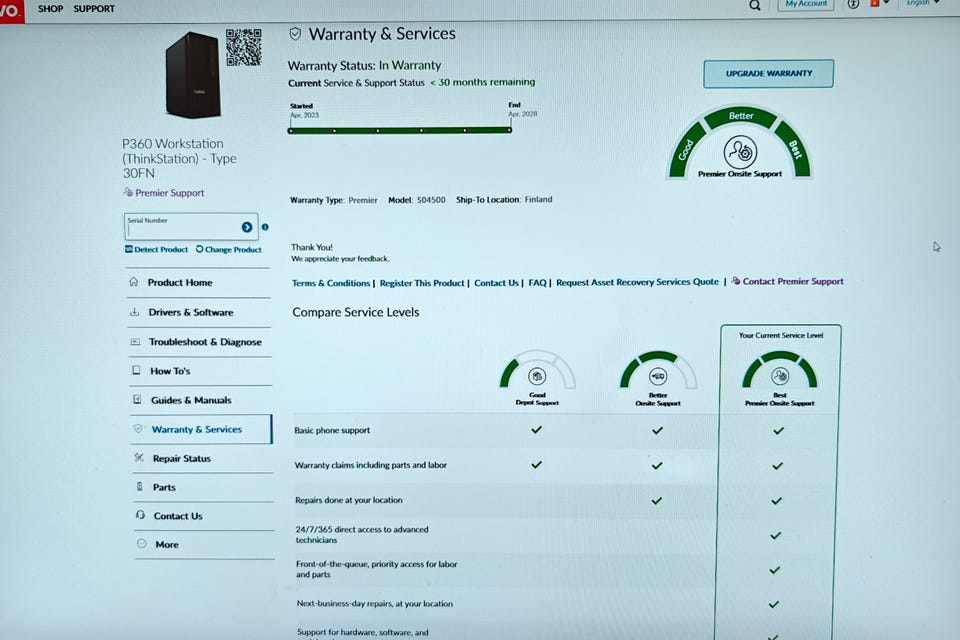Click the Warranty & Services heading shield icon
Viewport: 960px width, 640px height.
coord(295,34)
